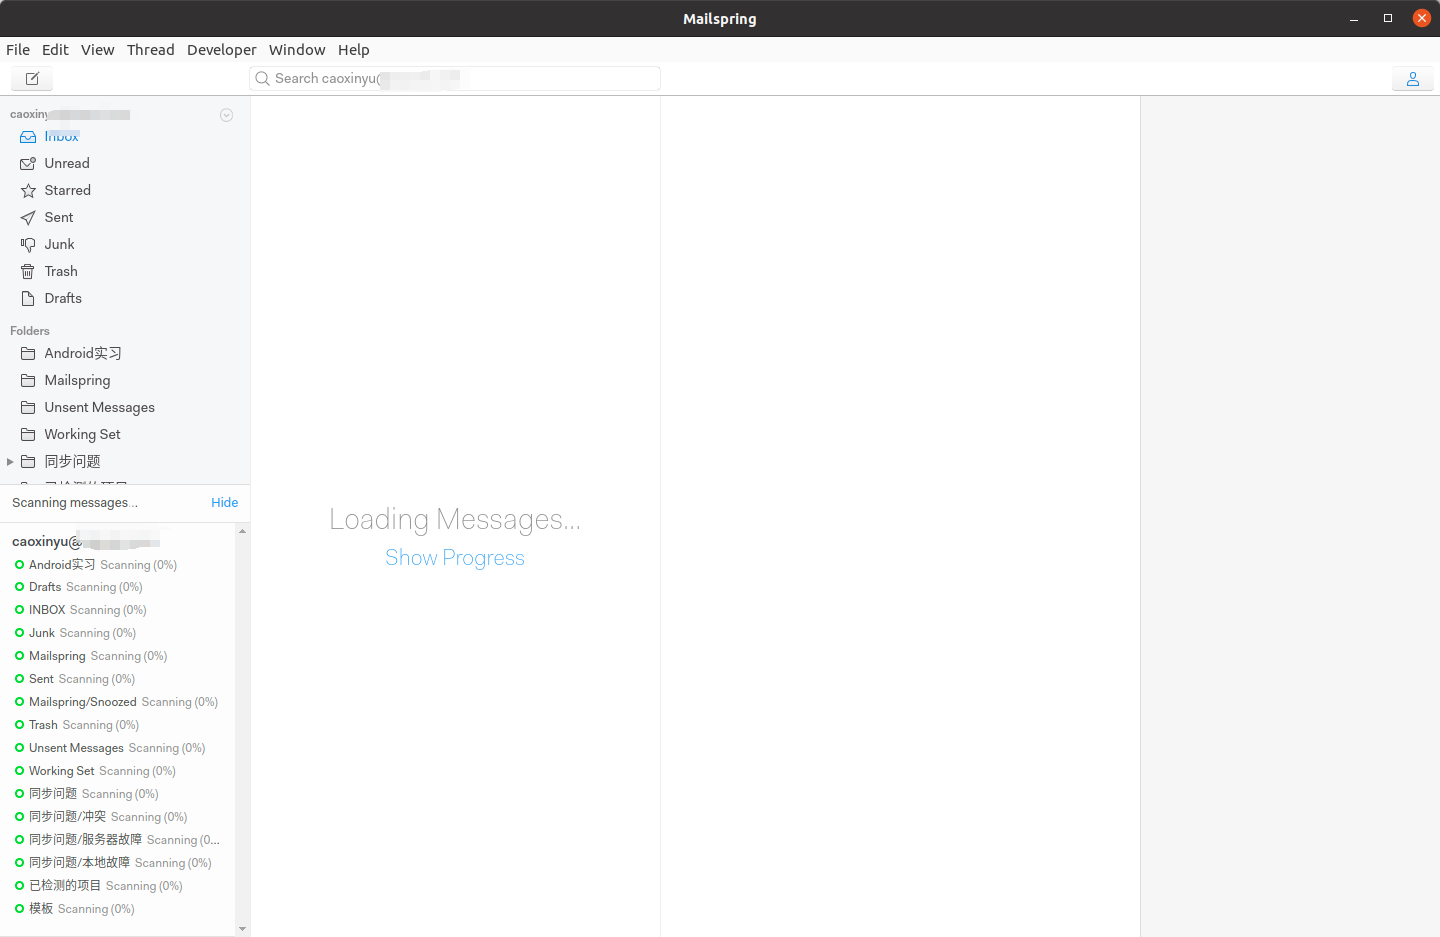Click the Starred star icon

[x=28, y=190]
